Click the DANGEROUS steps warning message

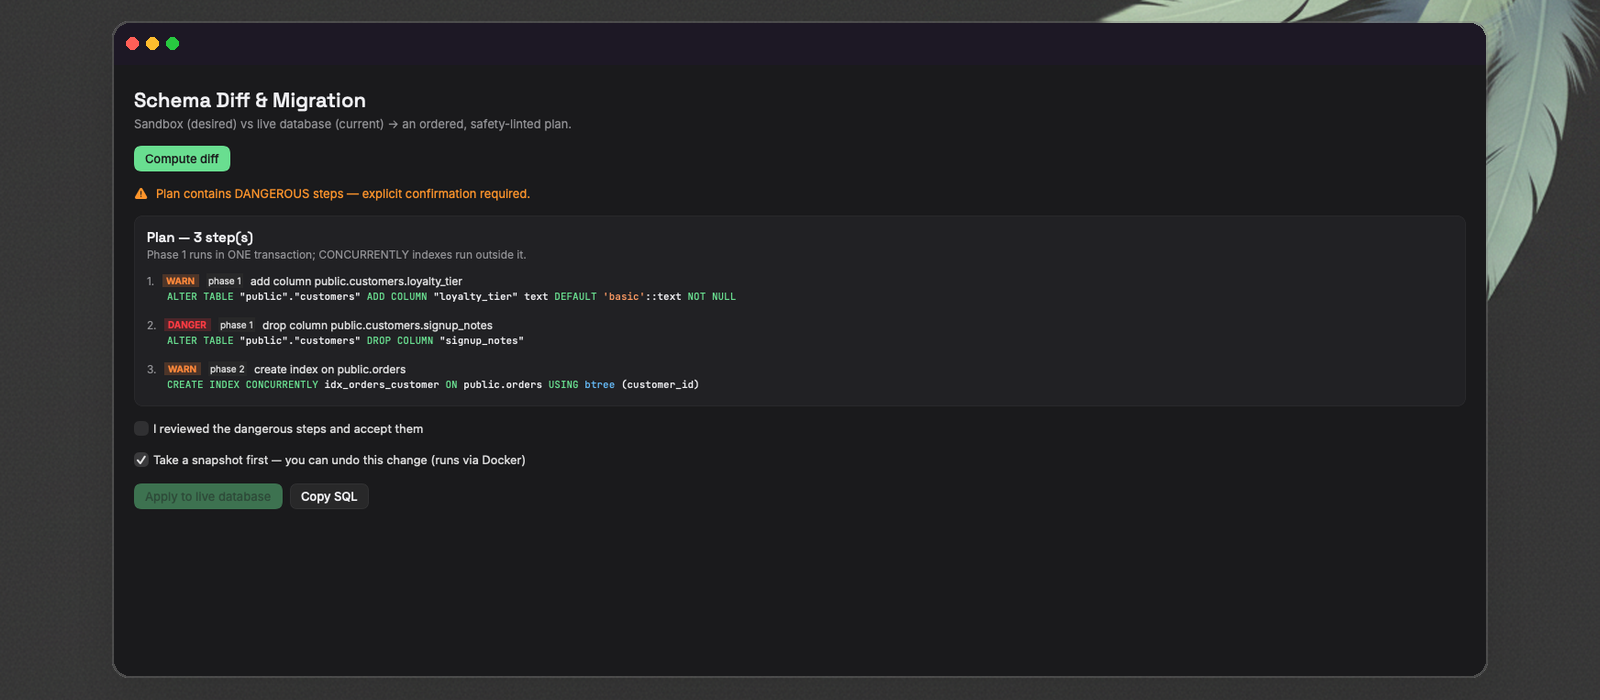[x=343, y=194]
